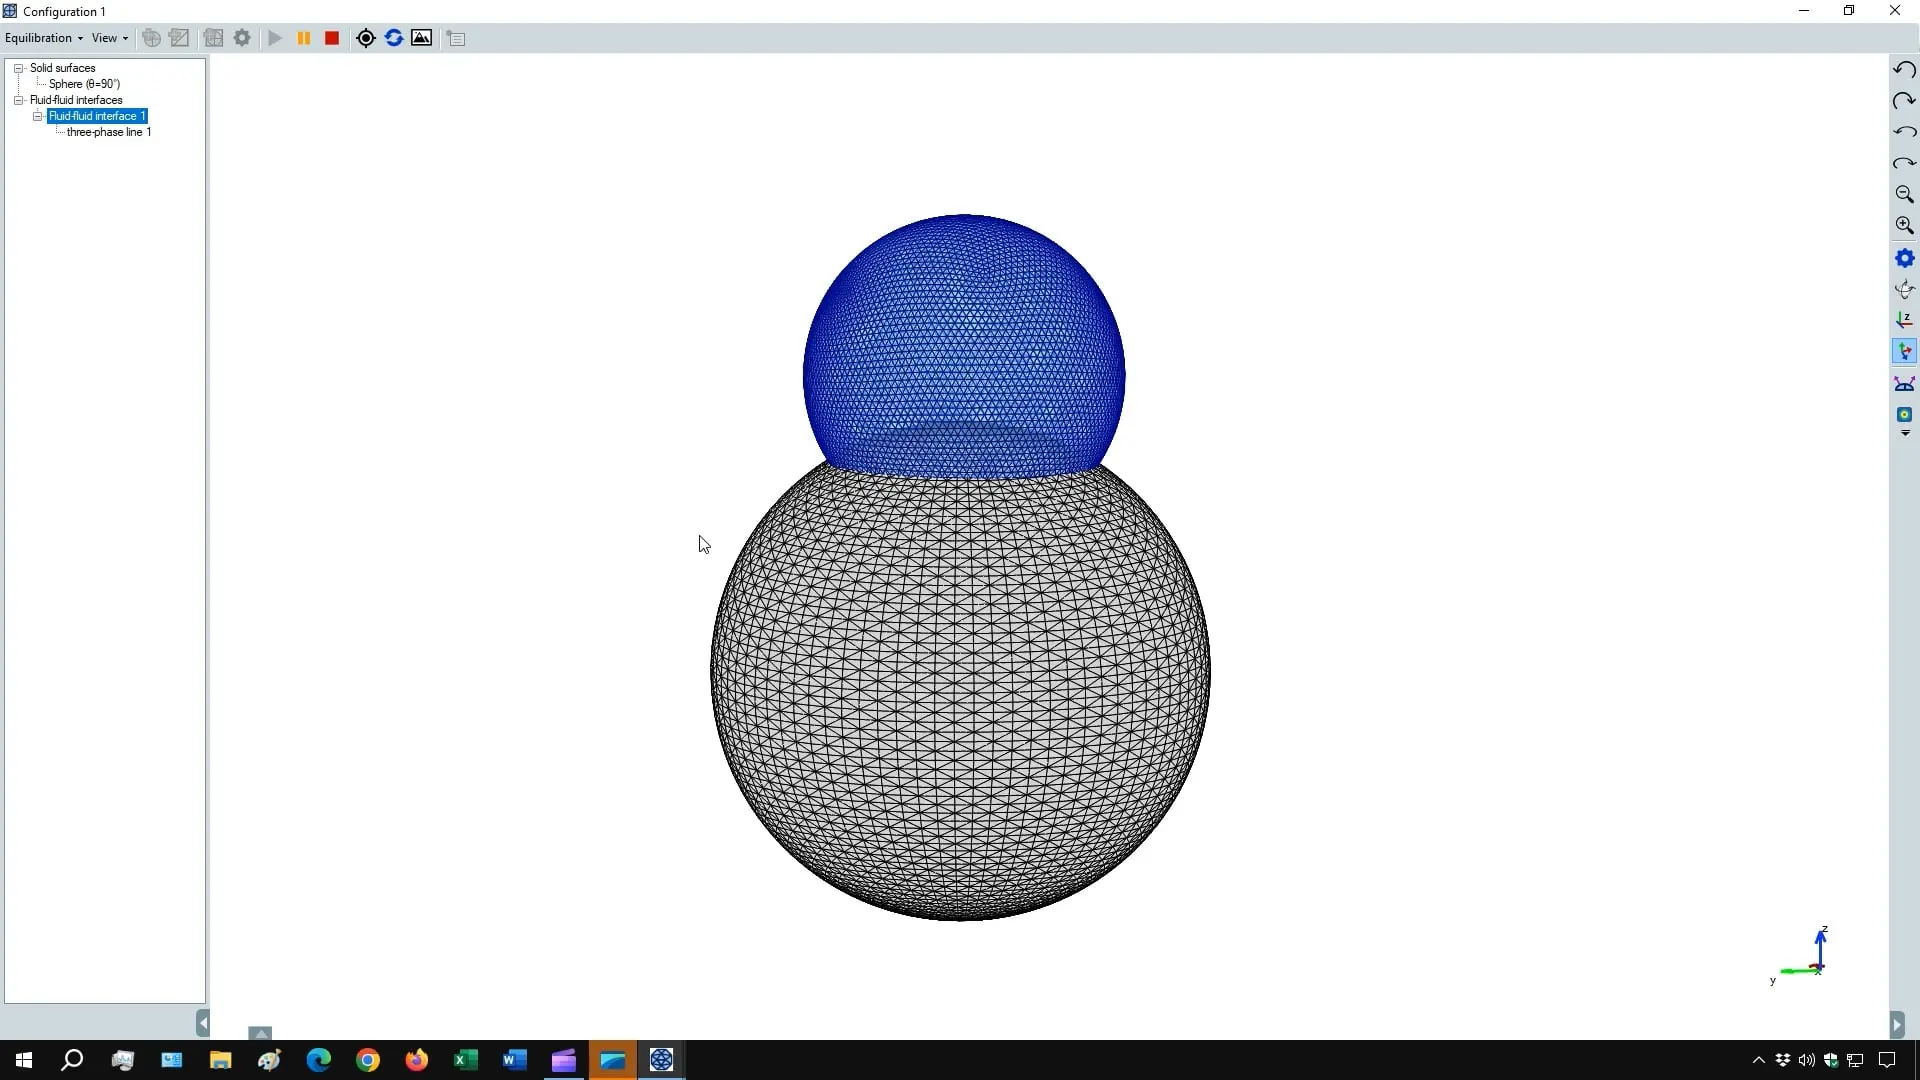This screenshot has width=1920, height=1080.
Task: Open the log with the list icon
Action: 456,38
